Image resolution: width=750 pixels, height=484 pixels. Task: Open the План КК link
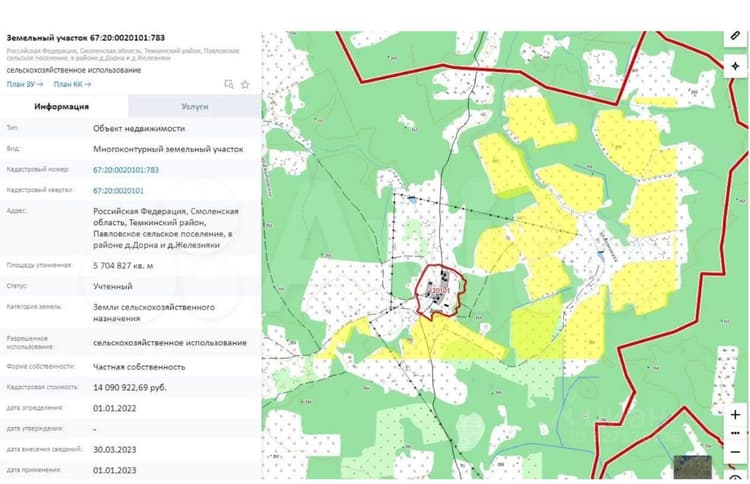pyautogui.click(x=72, y=84)
